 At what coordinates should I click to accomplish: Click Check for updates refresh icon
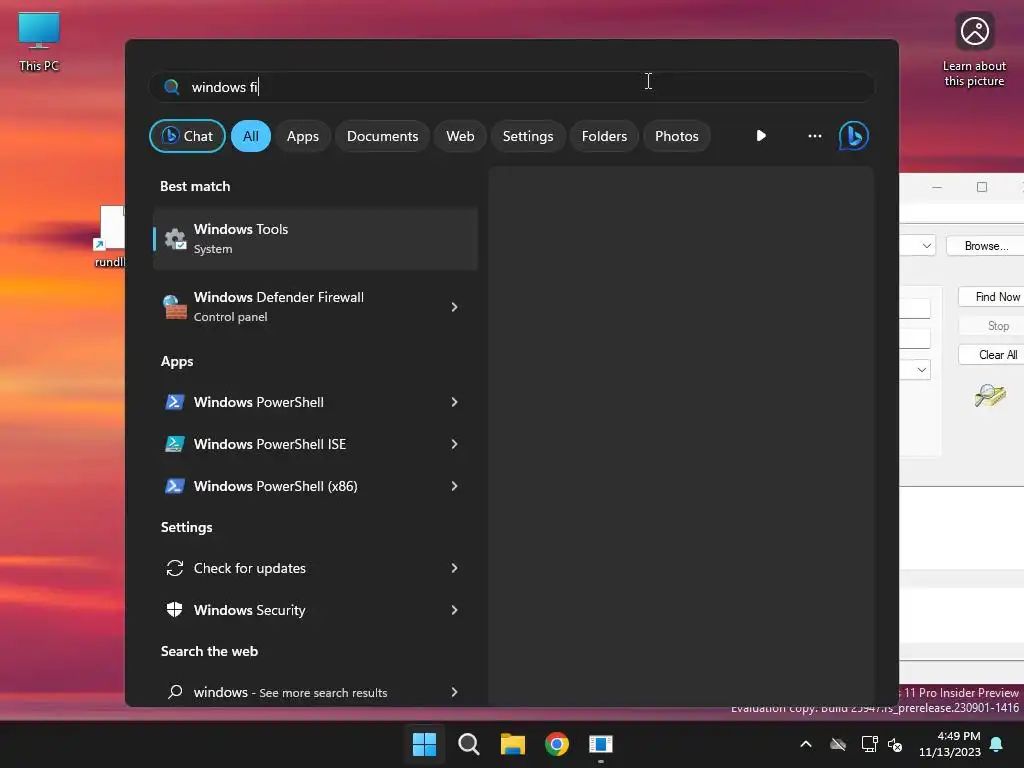[174, 568]
